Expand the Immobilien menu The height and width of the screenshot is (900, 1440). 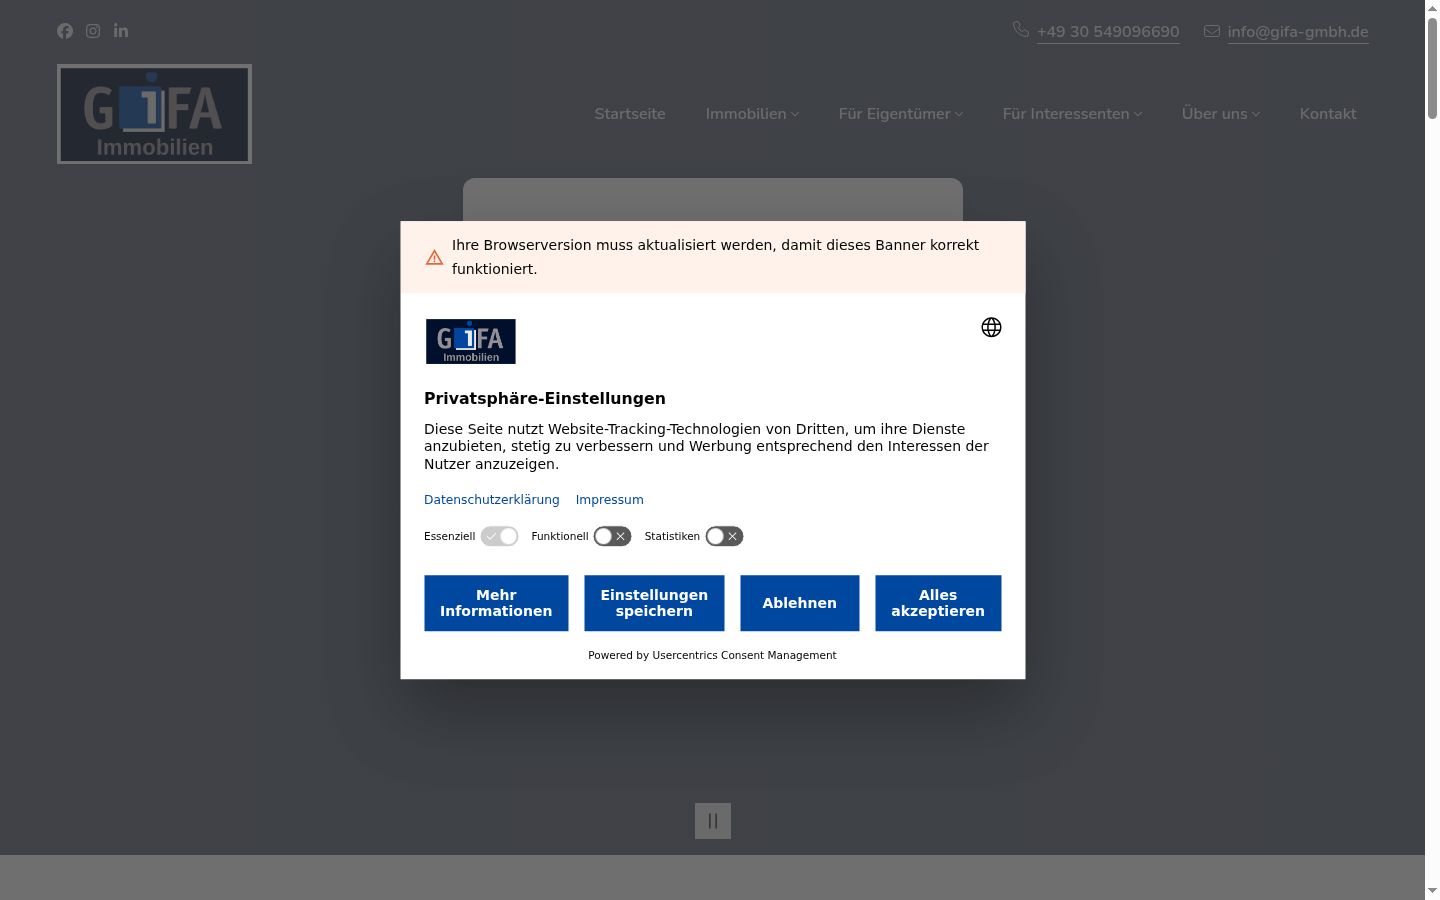(752, 114)
